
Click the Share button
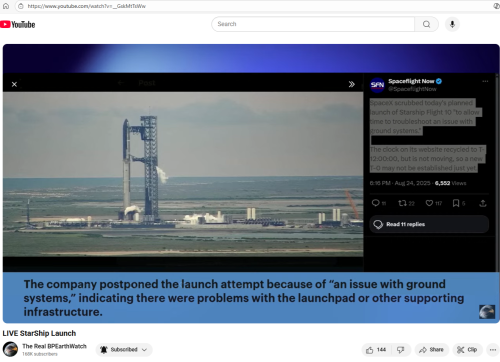coord(432,350)
